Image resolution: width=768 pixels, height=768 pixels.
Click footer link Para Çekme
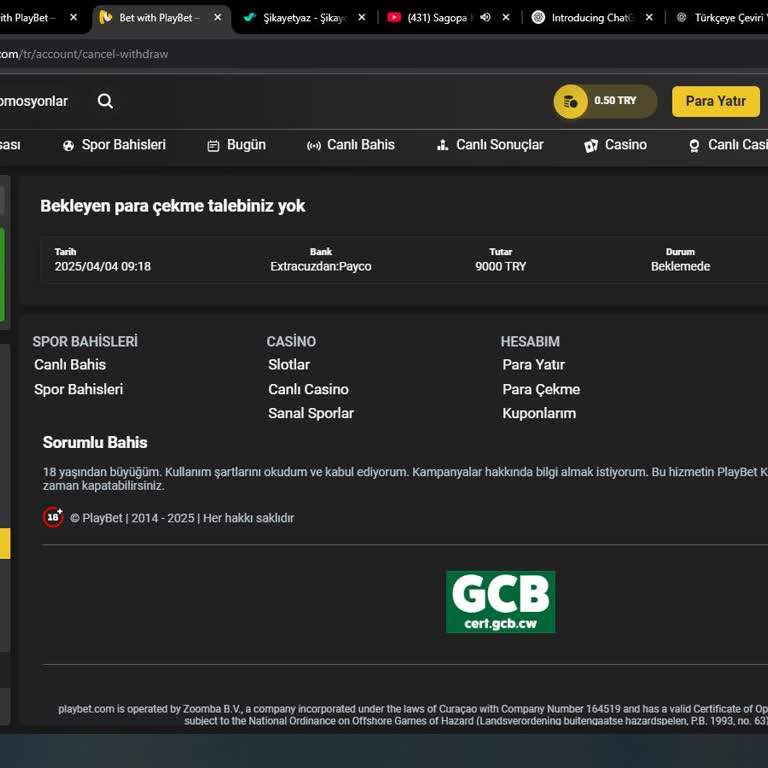(x=541, y=389)
